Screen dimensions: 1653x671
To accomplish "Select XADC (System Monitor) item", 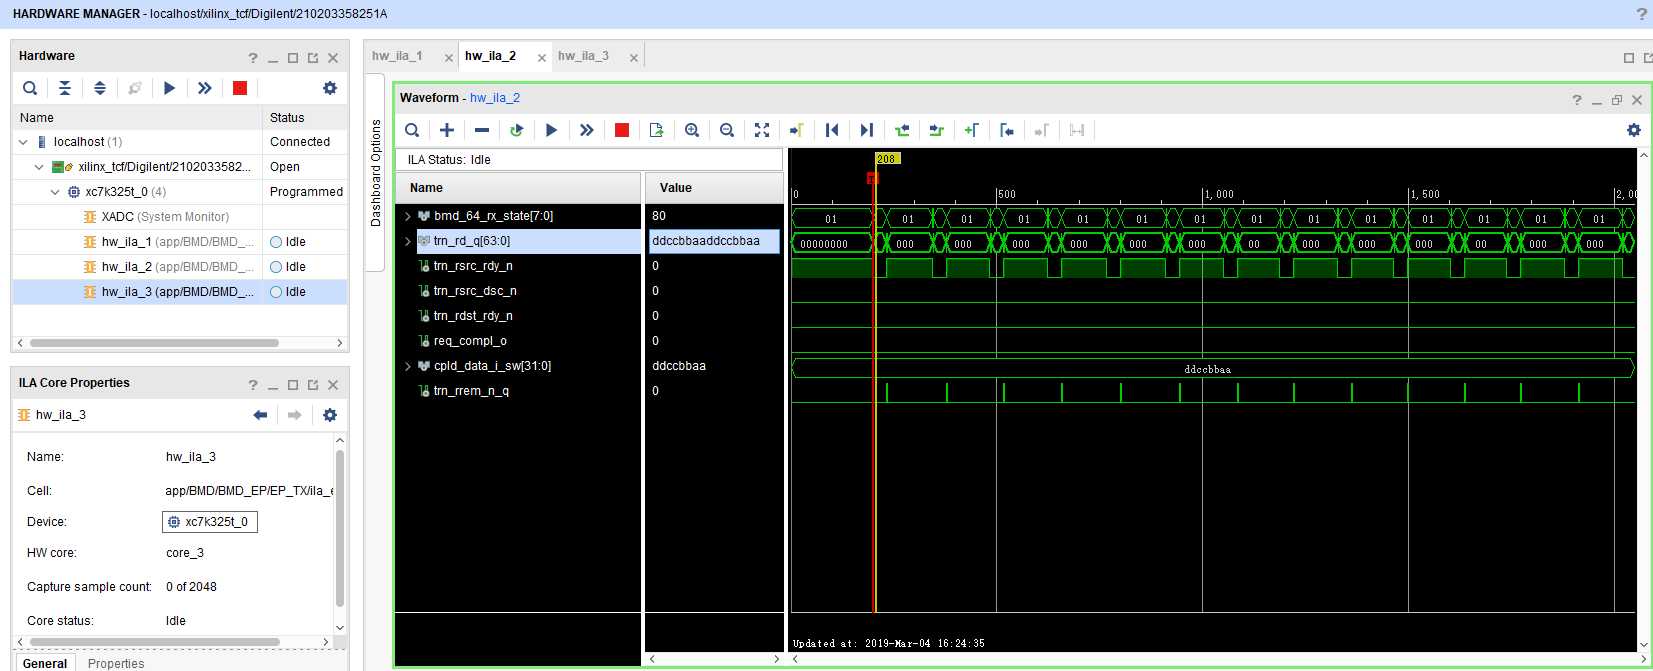I will pos(165,217).
